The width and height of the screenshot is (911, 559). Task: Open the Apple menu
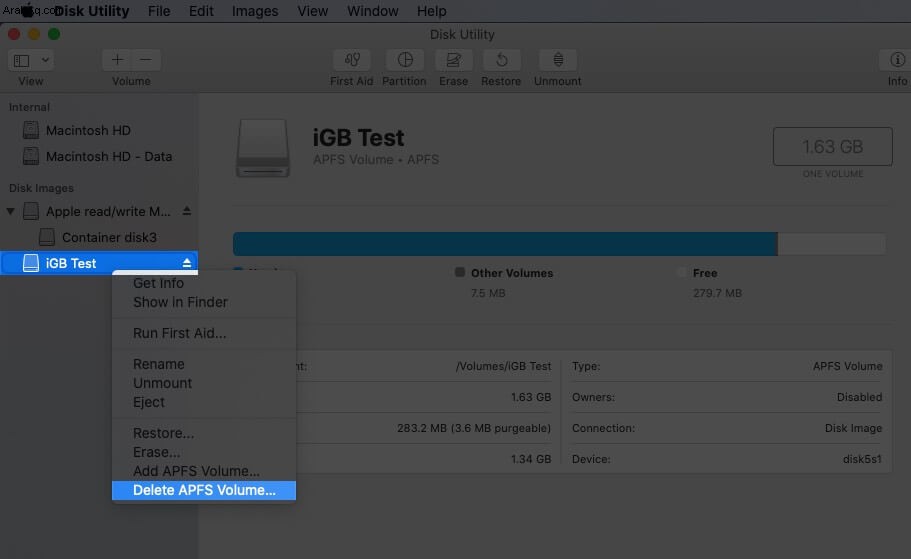(x=28, y=10)
